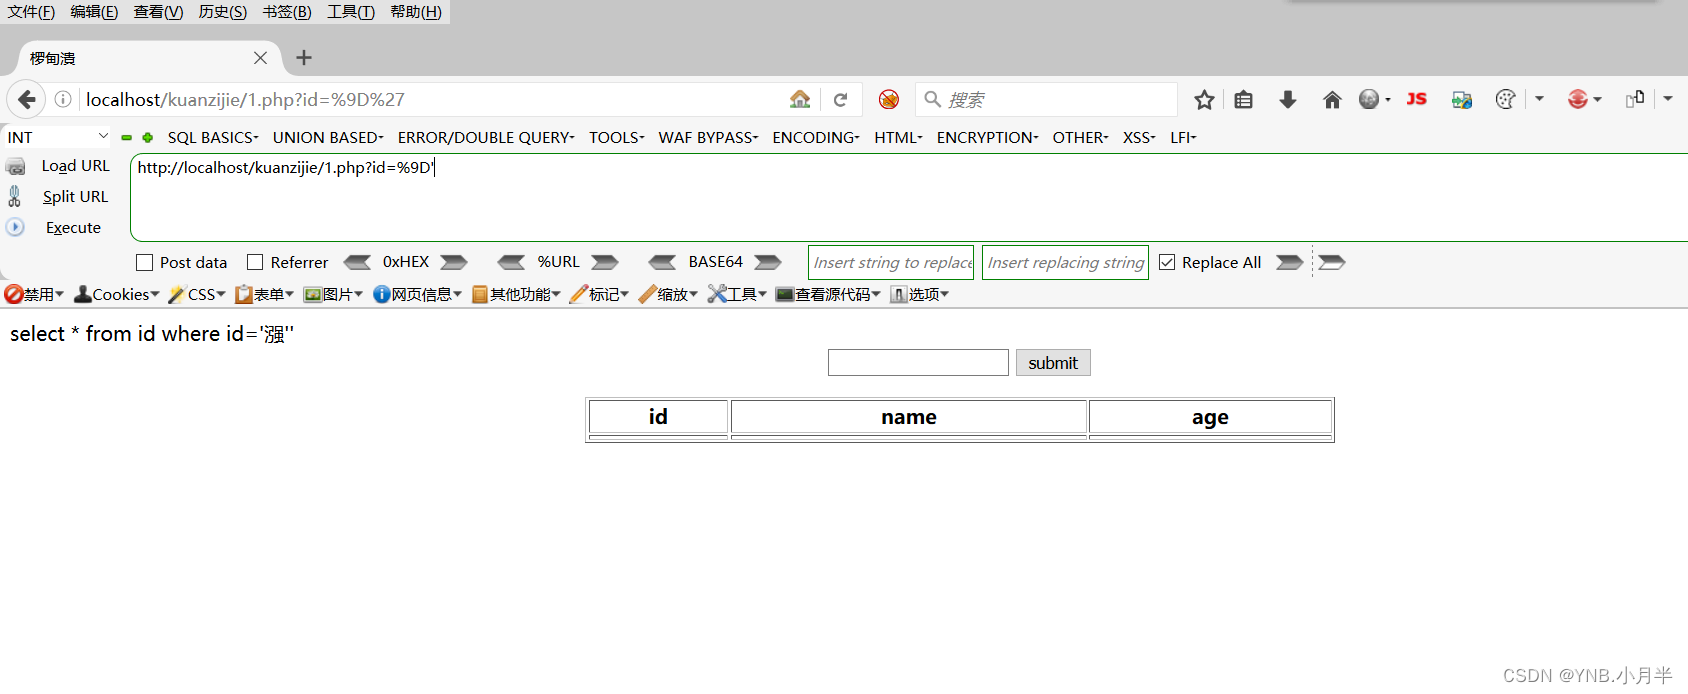The width and height of the screenshot is (1688, 694).
Task: Focus the HackBar URL text area
Action: coord(909,197)
